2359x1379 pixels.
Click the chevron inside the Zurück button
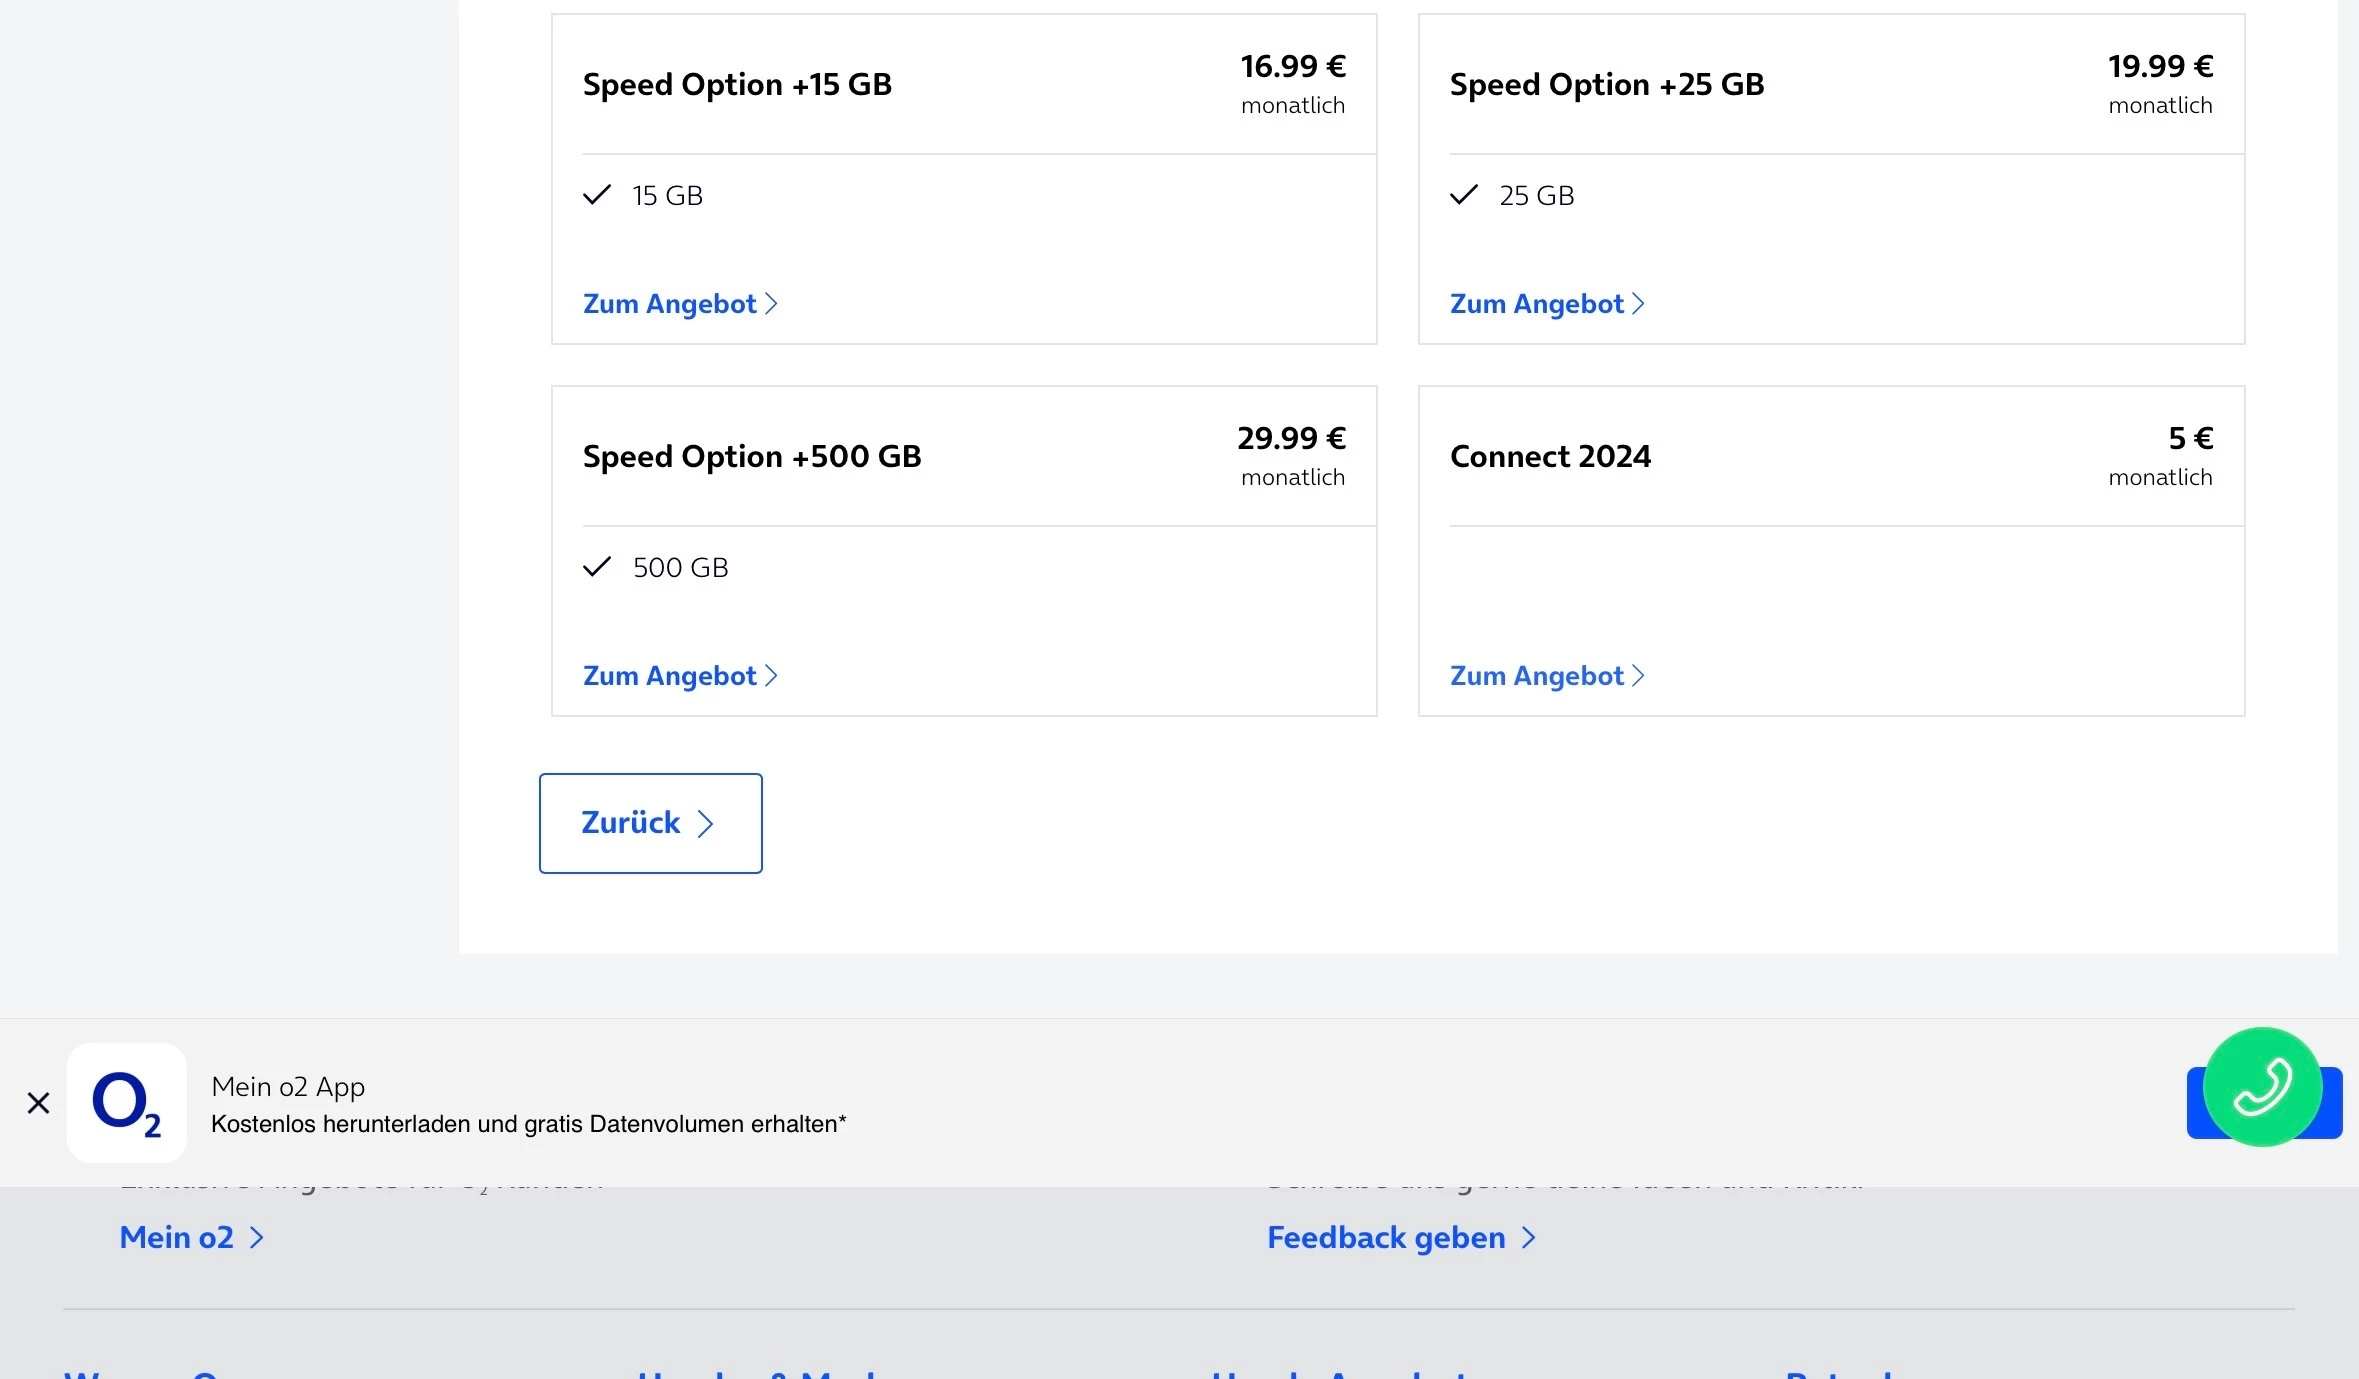(706, 824)
